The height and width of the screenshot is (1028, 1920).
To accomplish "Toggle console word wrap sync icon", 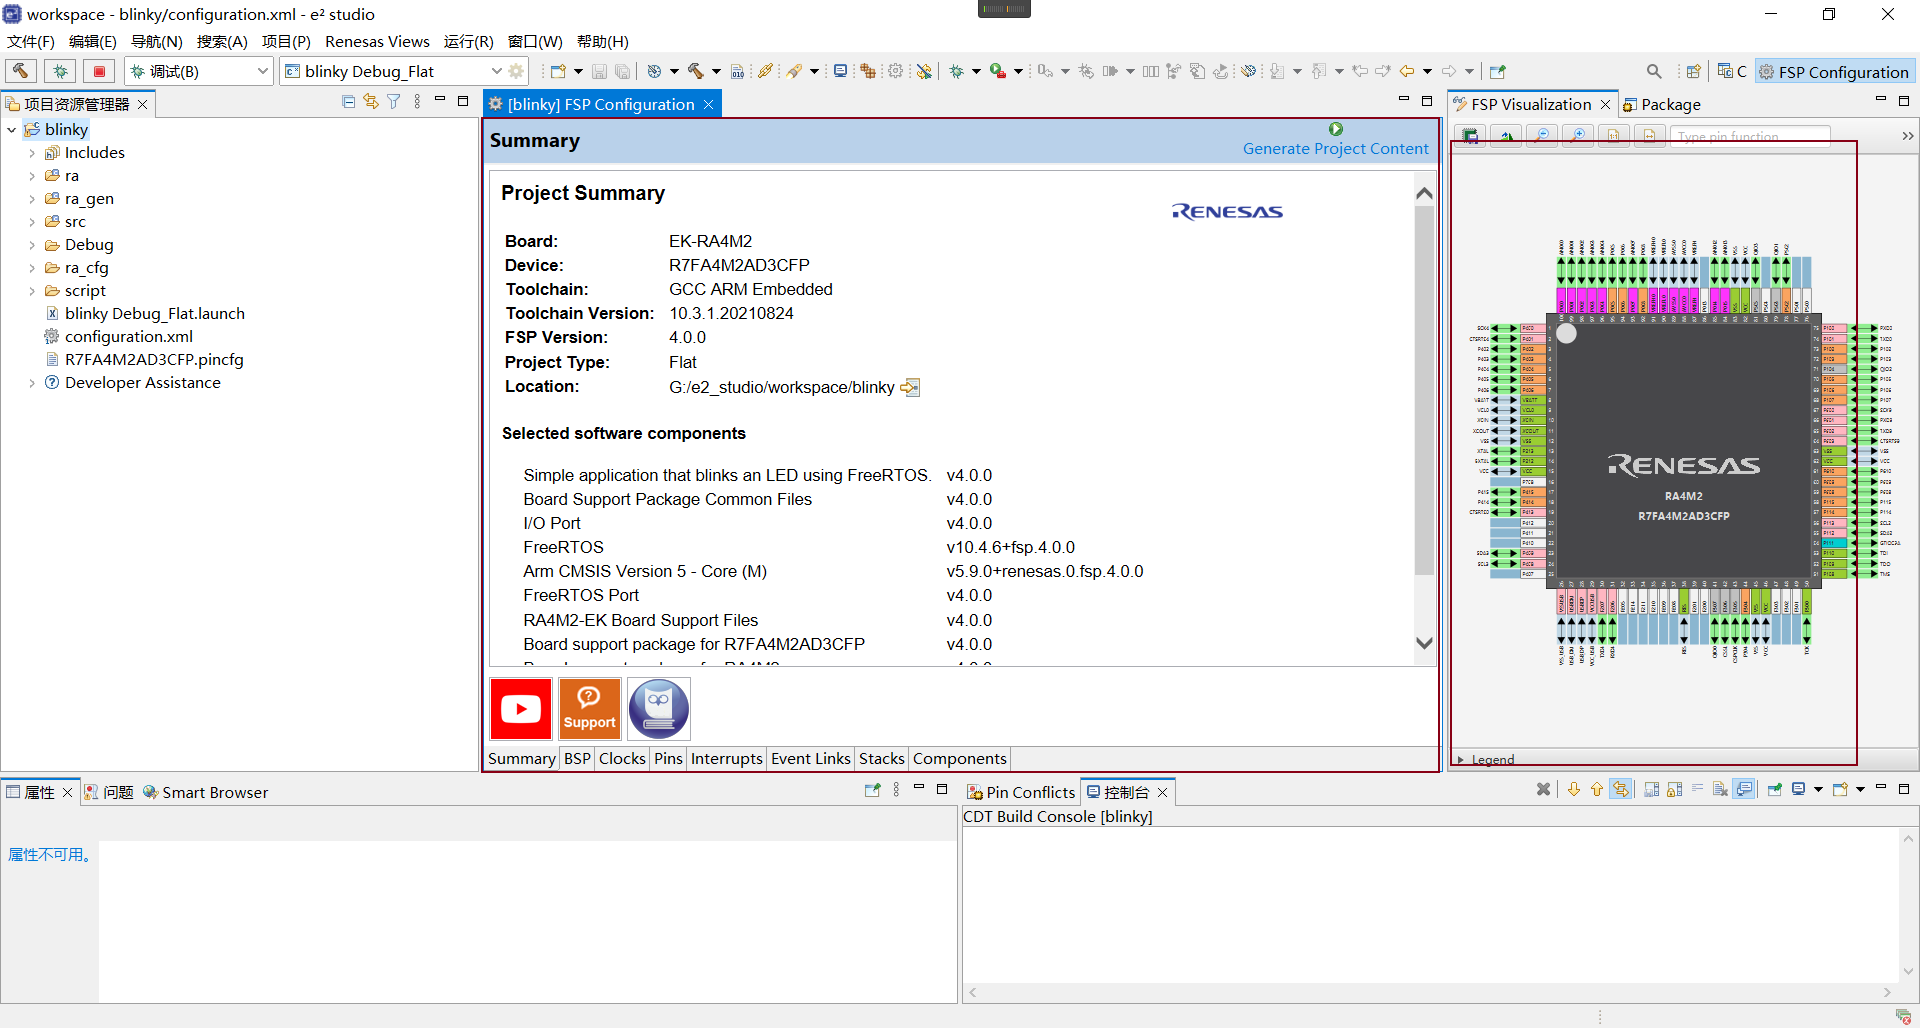I will [1621, 789].
